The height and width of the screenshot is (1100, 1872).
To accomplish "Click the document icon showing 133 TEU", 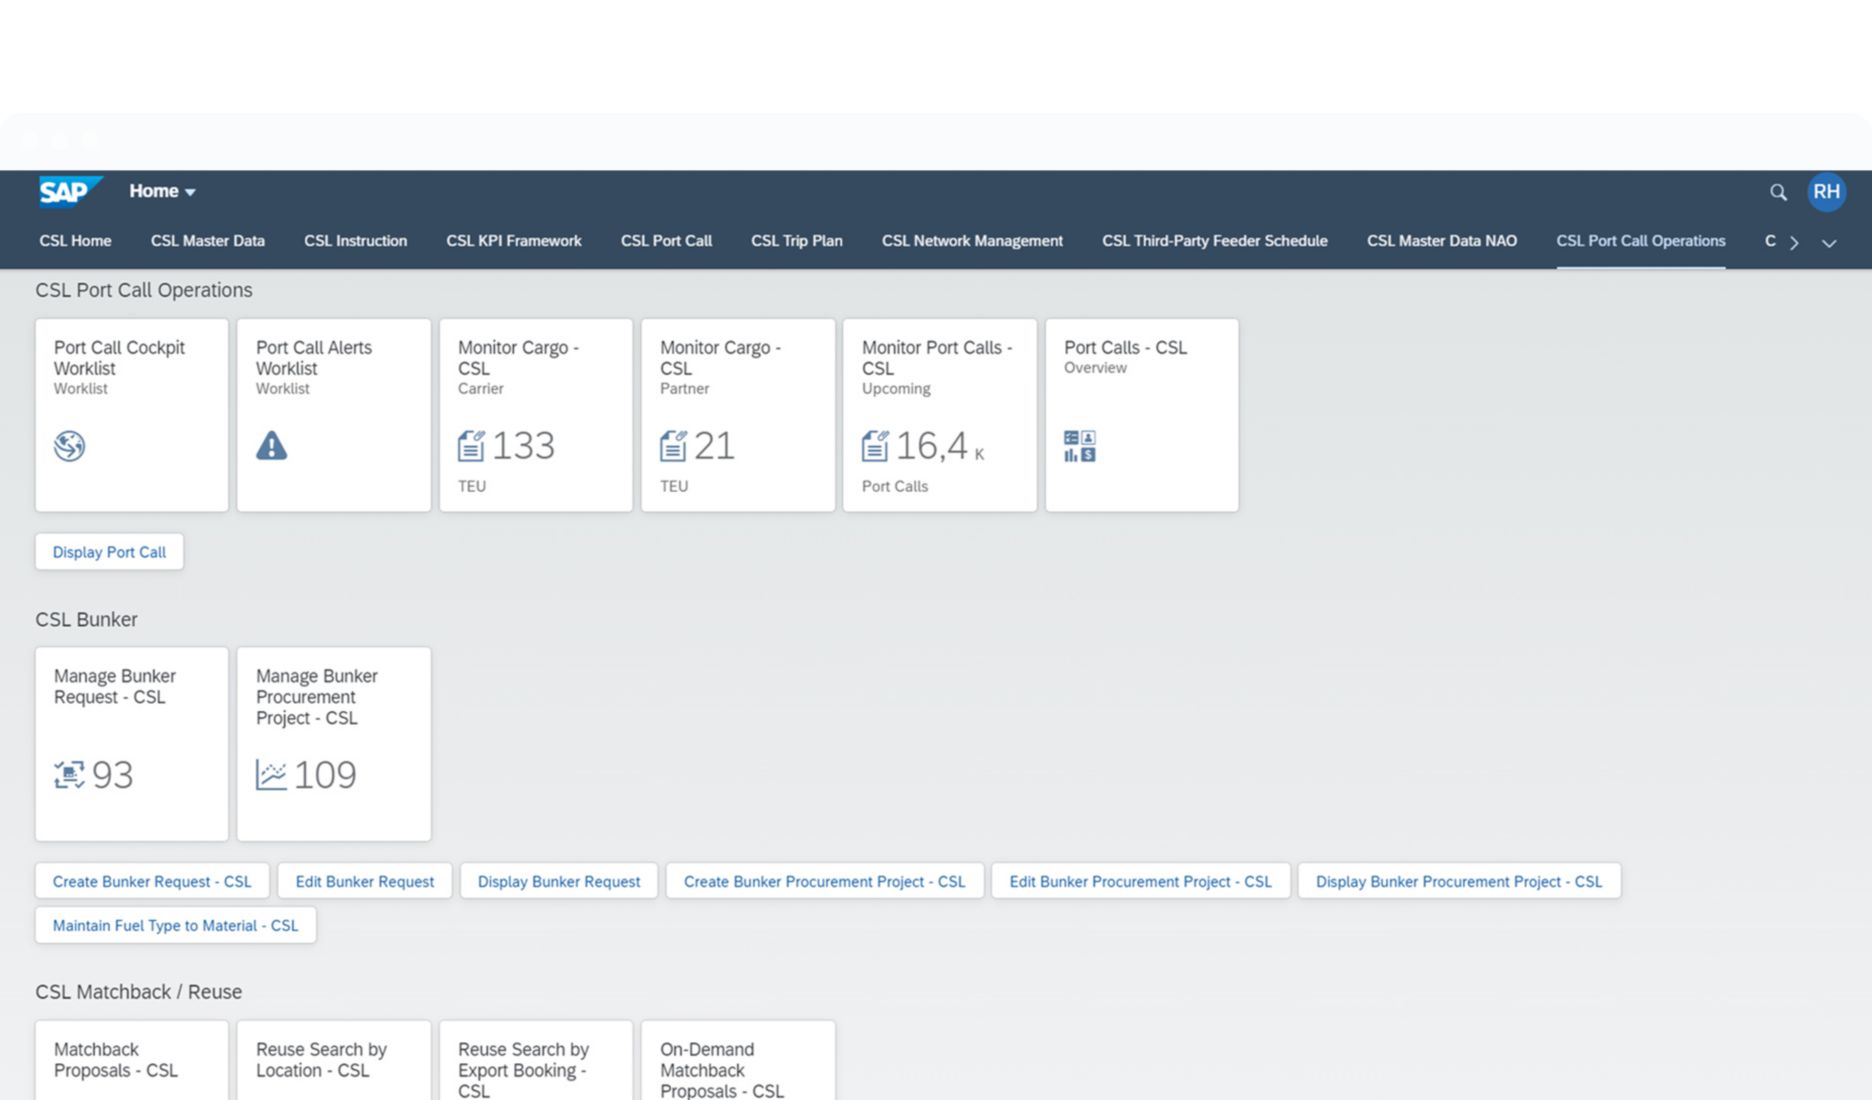I will point(474,446).
